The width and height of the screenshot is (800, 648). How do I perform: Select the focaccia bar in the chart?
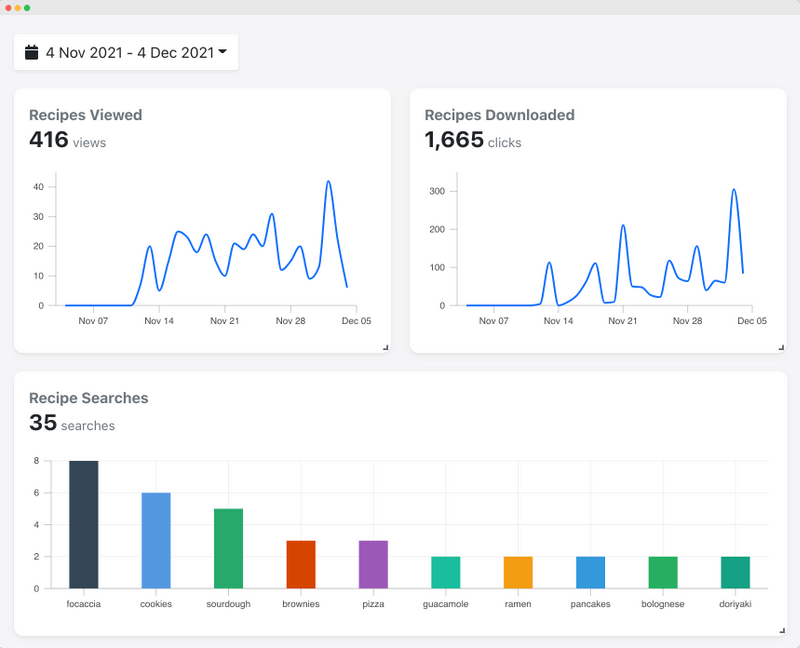pos(82,525)
